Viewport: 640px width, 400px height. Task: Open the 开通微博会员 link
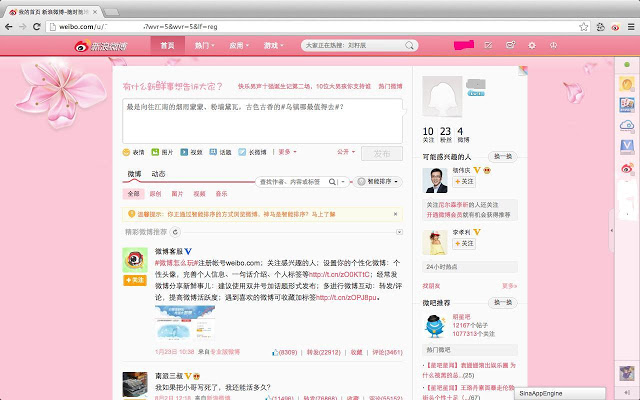tap(445, 214)
